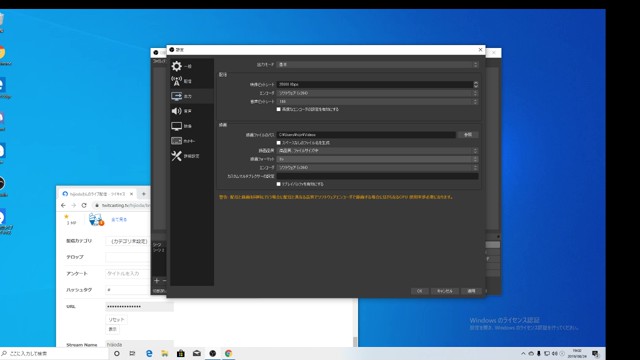The height and width of the screenshot is (360, 640).
Task: Open Task View on taskbar
Action: 133,353
